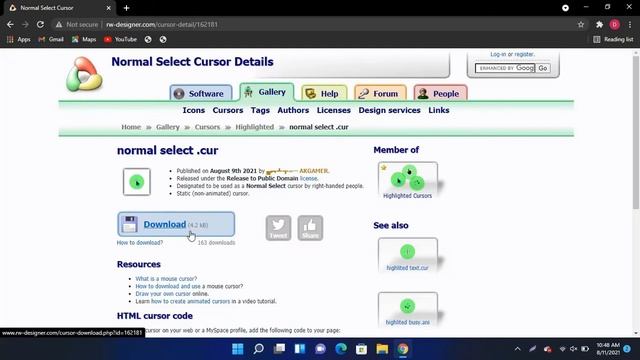The image size is (640, 360).
Task: Close the Normal Select Cursor tab
Action: tap(109, 8)
